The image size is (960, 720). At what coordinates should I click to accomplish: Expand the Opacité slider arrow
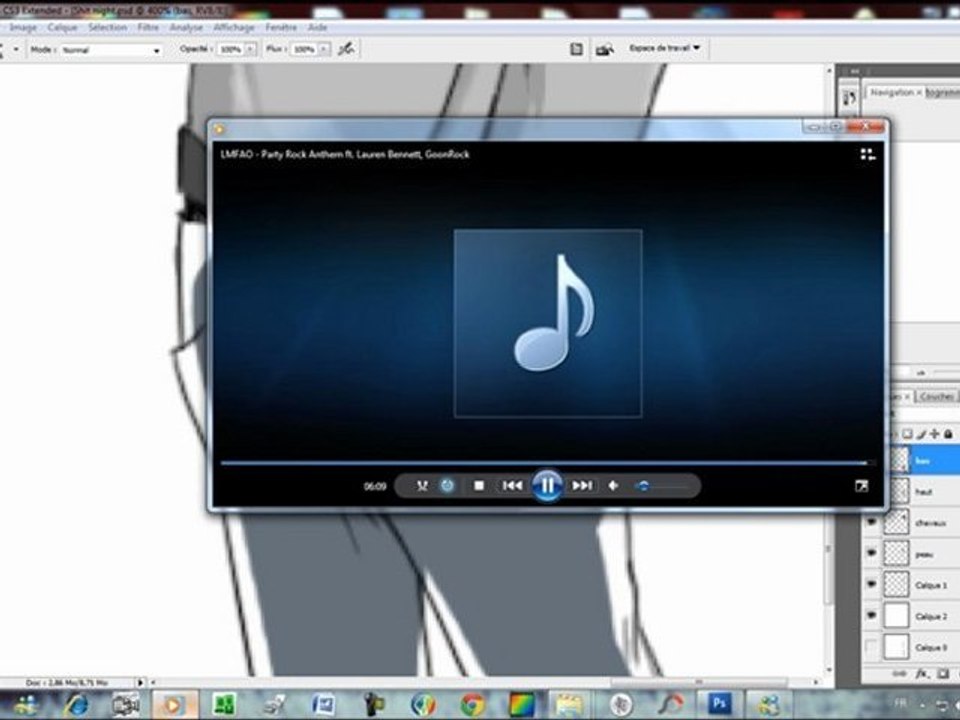click(250, 50)
